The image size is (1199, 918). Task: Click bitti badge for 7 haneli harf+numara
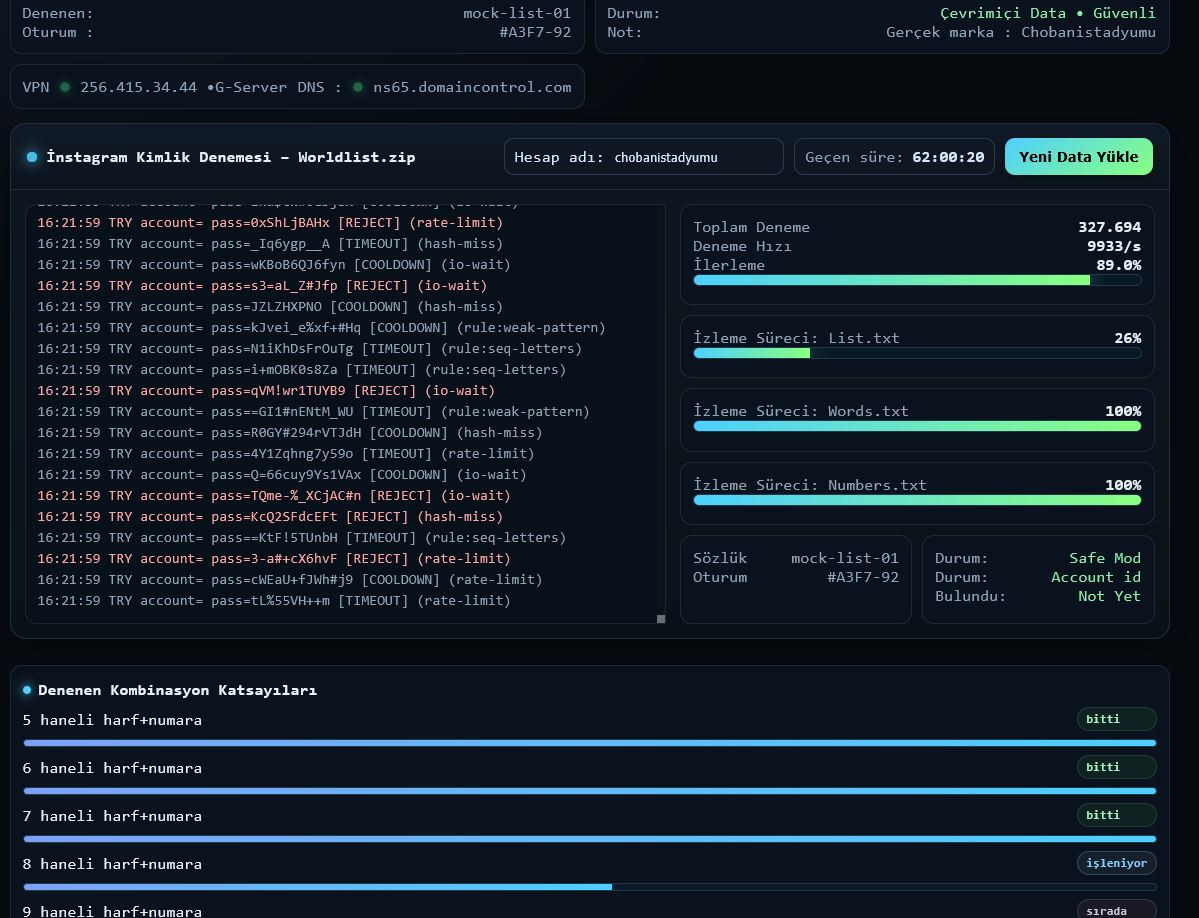(x=1116, y=815)
